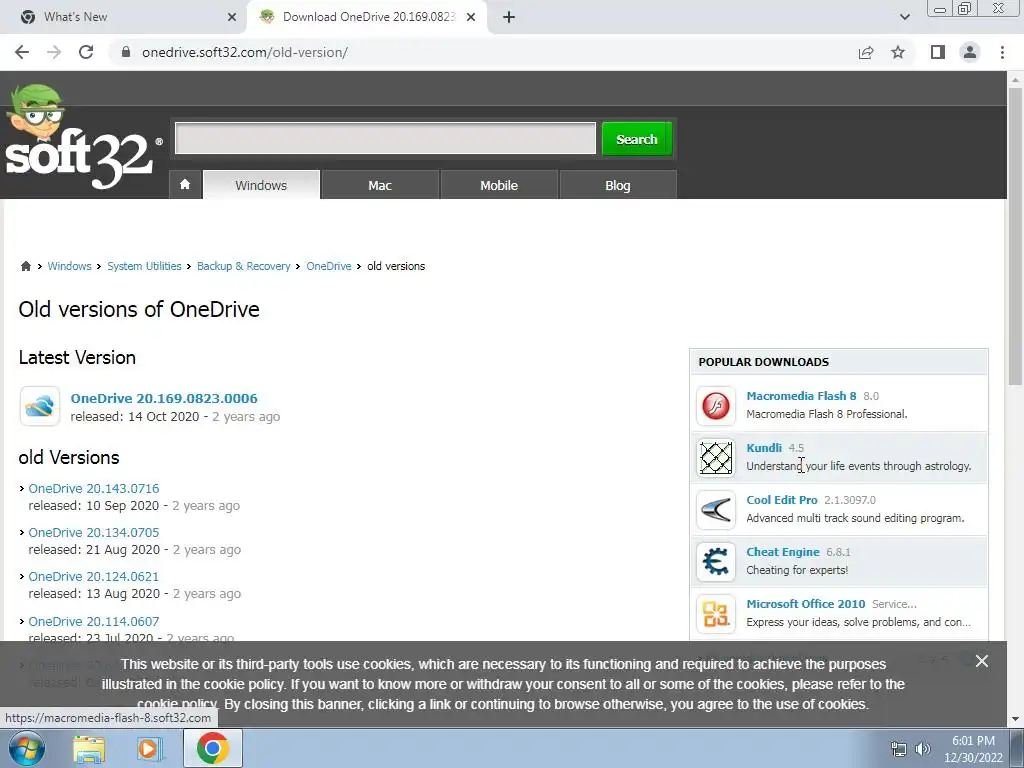Screen dimensions: 1024x768
Task: Click the page vertical scrollbar thumb
Action: click(1015, 235)
